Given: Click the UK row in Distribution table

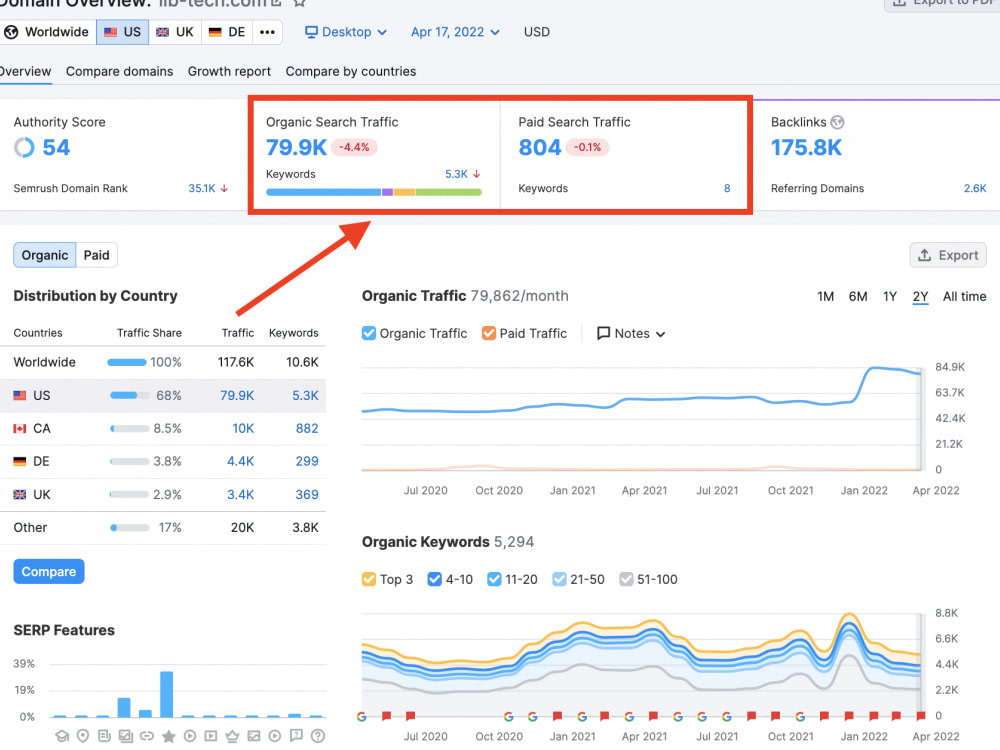Looking at the screenshot, I should point(163,494).
